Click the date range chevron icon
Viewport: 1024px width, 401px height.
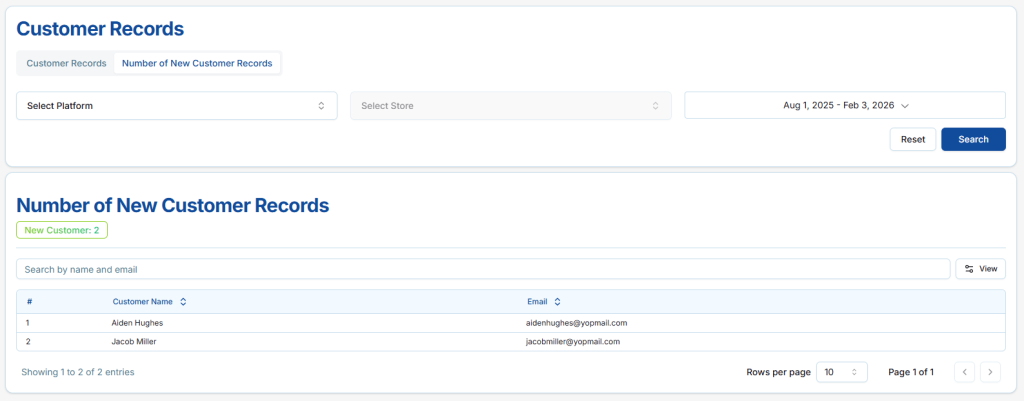(x=905, y=105)
